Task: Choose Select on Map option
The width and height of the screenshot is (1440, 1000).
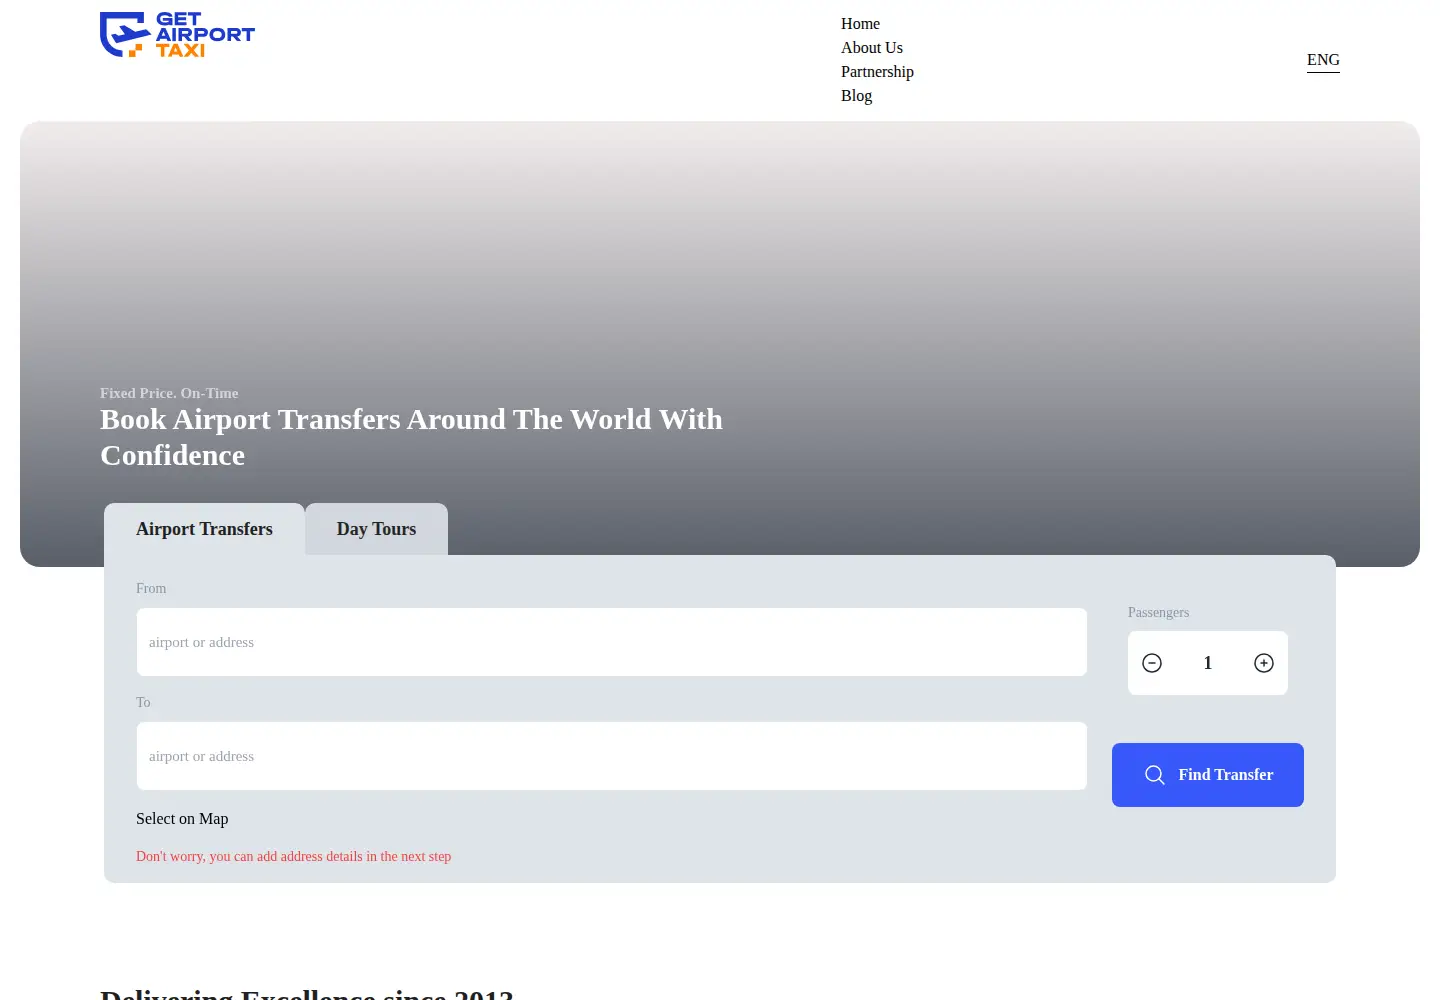Action: [x=182, y=819]
